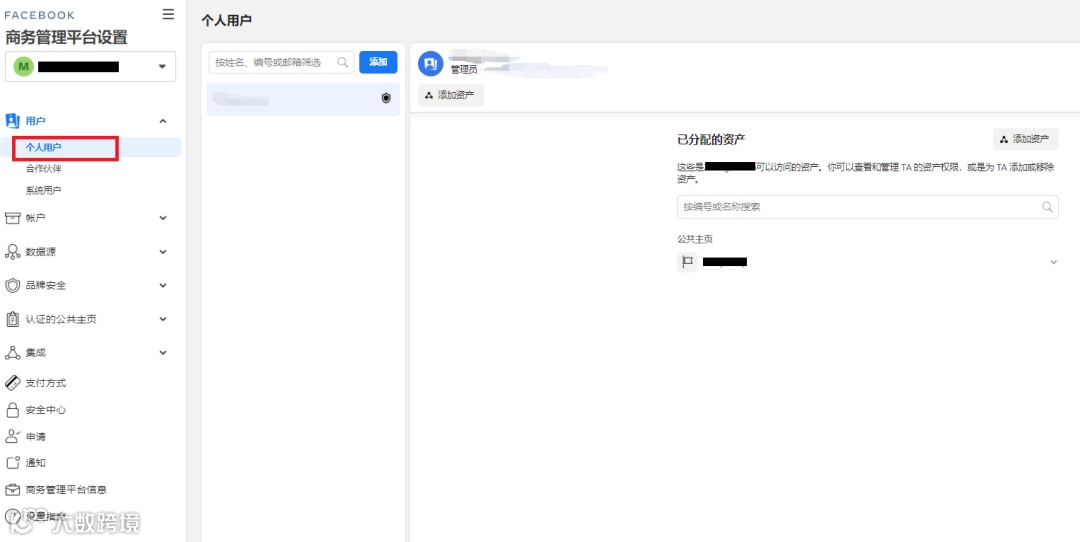Screen dimensions: 1080x542
Task: Click the blue 添加 button
Action: [378, 62]
